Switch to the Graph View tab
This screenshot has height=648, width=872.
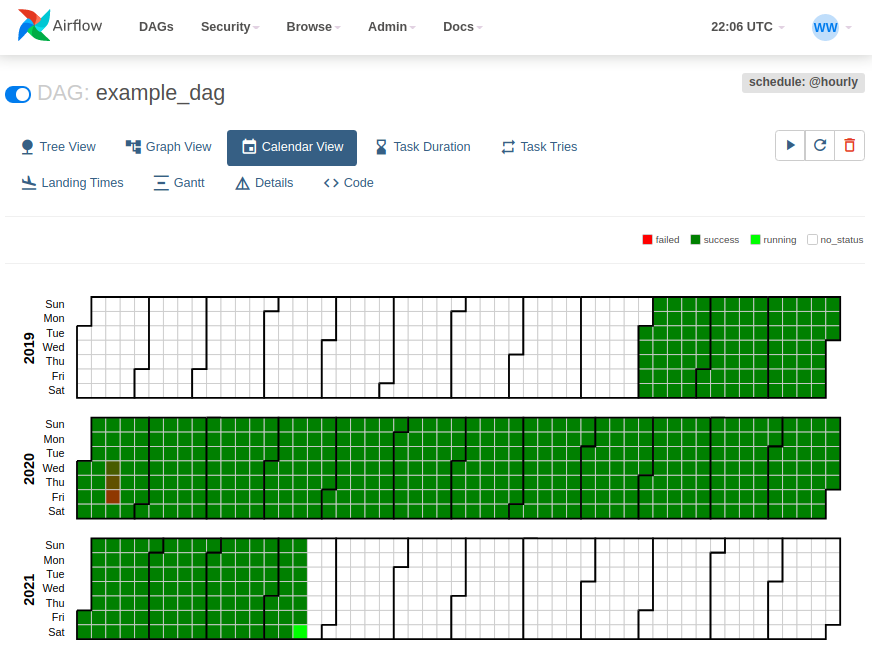(169, 147)
